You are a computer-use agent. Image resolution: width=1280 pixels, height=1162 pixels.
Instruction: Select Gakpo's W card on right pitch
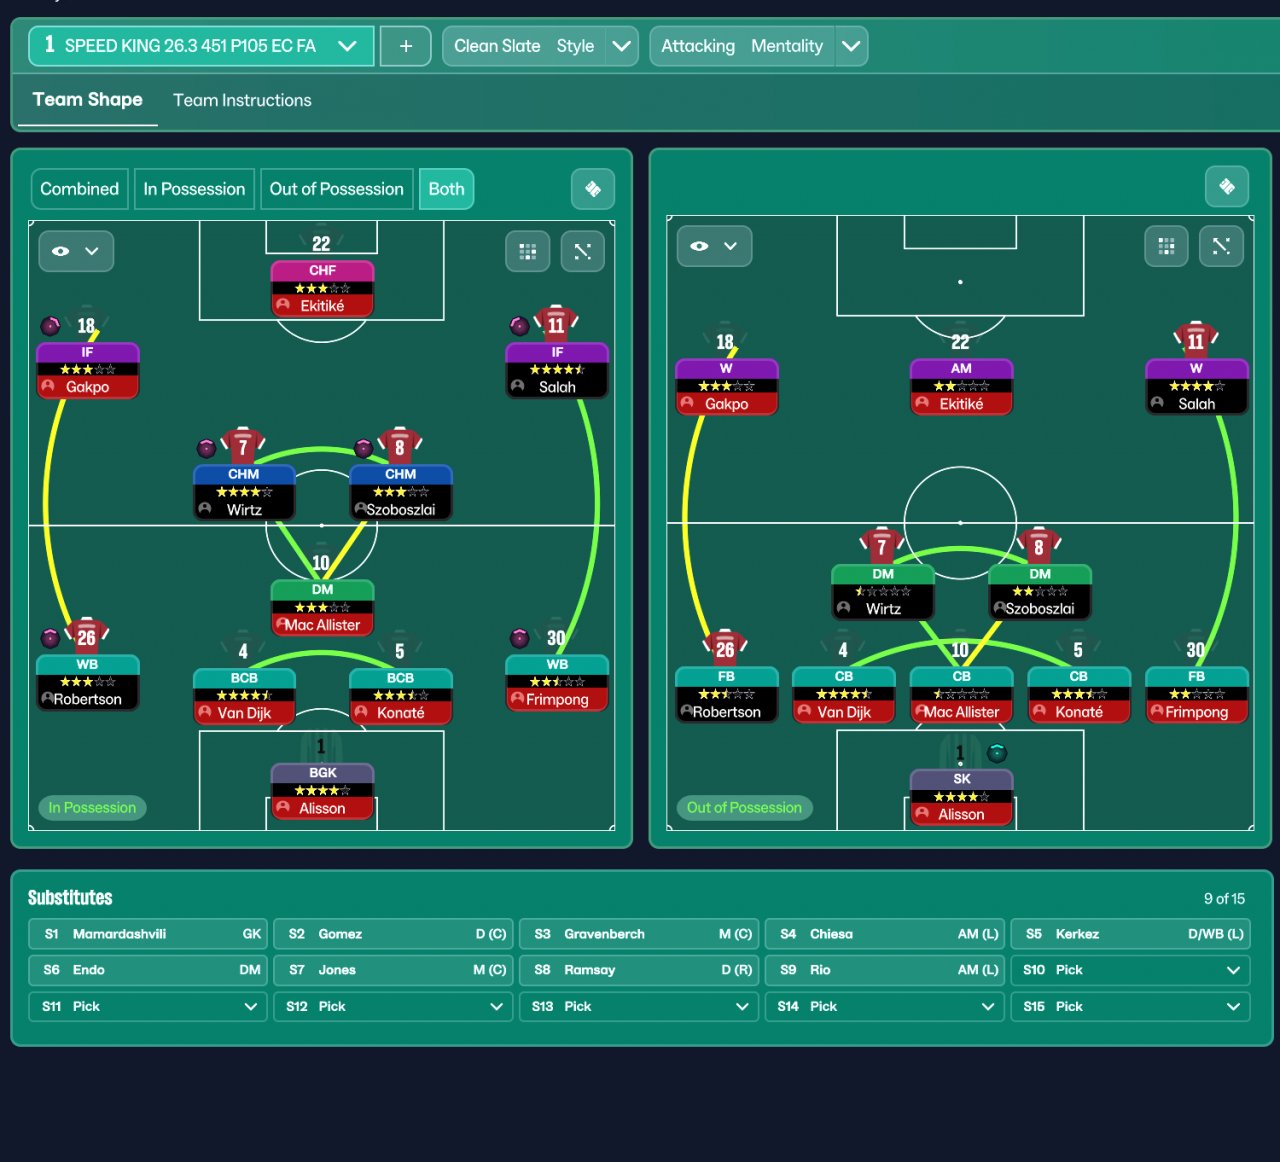(726, 387)
